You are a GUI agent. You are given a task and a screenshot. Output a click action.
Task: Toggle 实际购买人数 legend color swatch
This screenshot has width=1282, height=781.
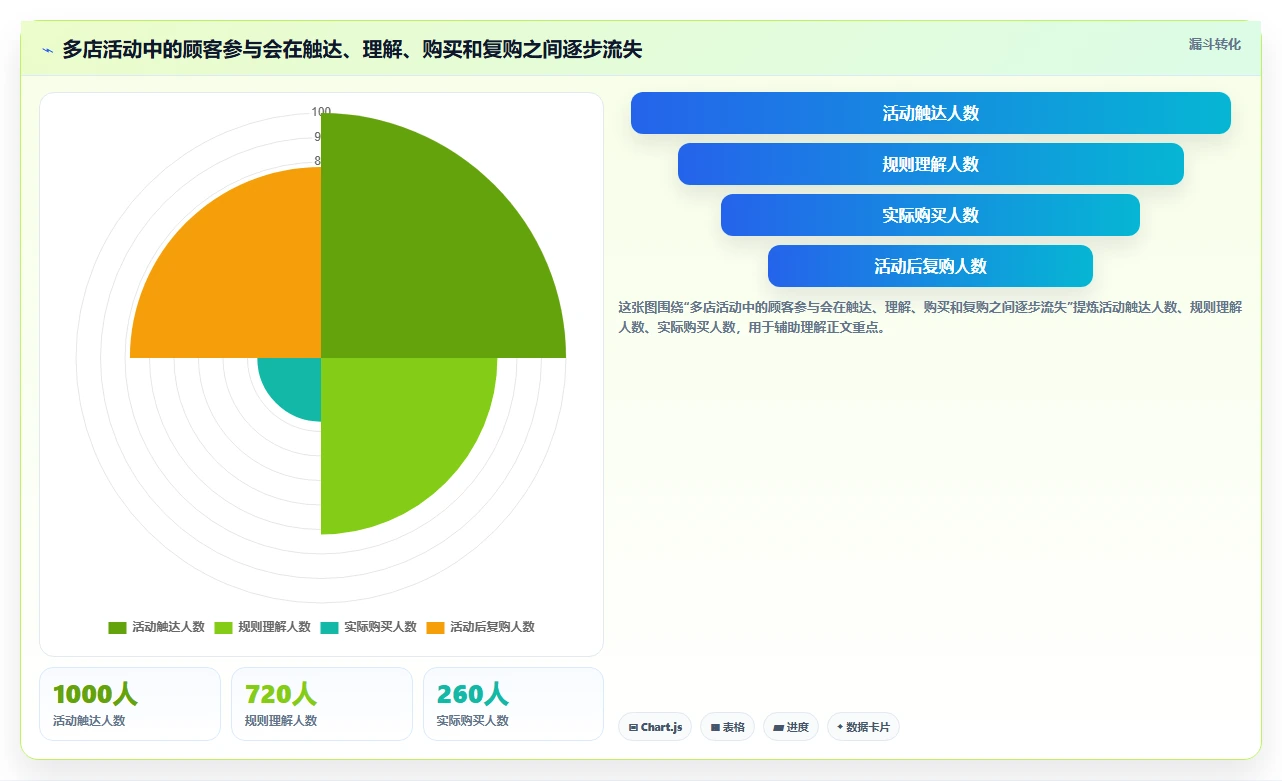click(x=329, y=627)
